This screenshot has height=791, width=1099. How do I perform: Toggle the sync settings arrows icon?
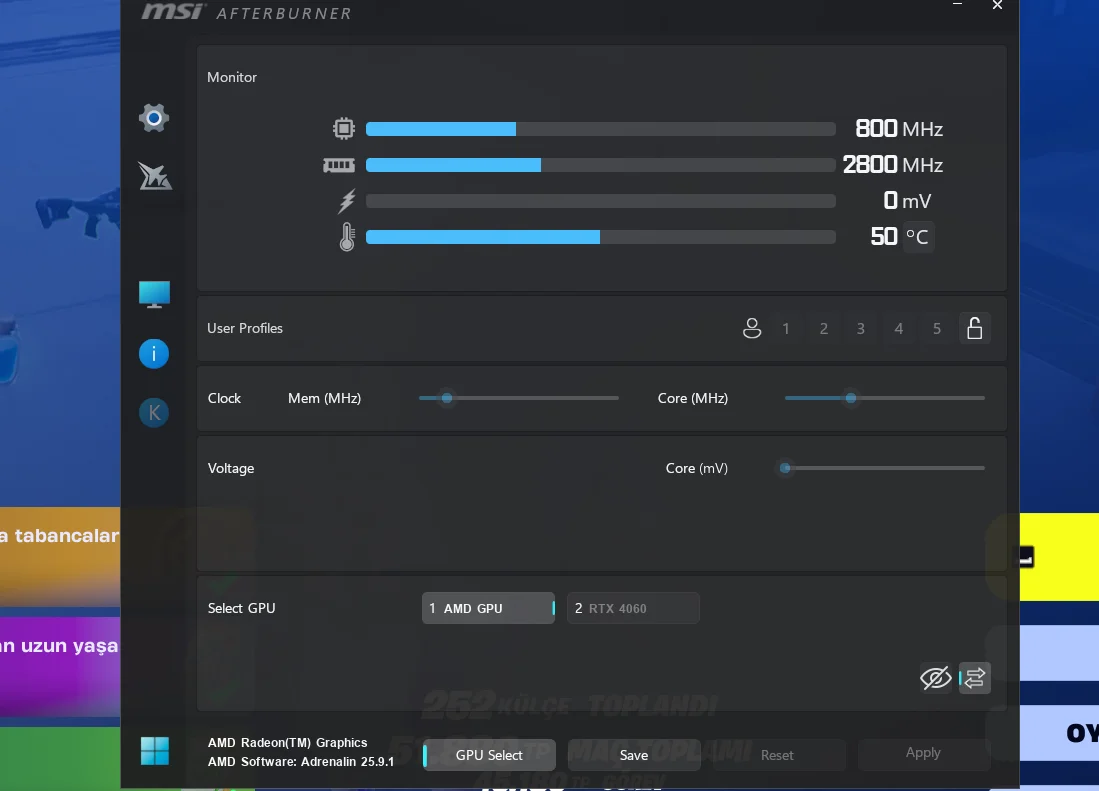click(975, 677)
